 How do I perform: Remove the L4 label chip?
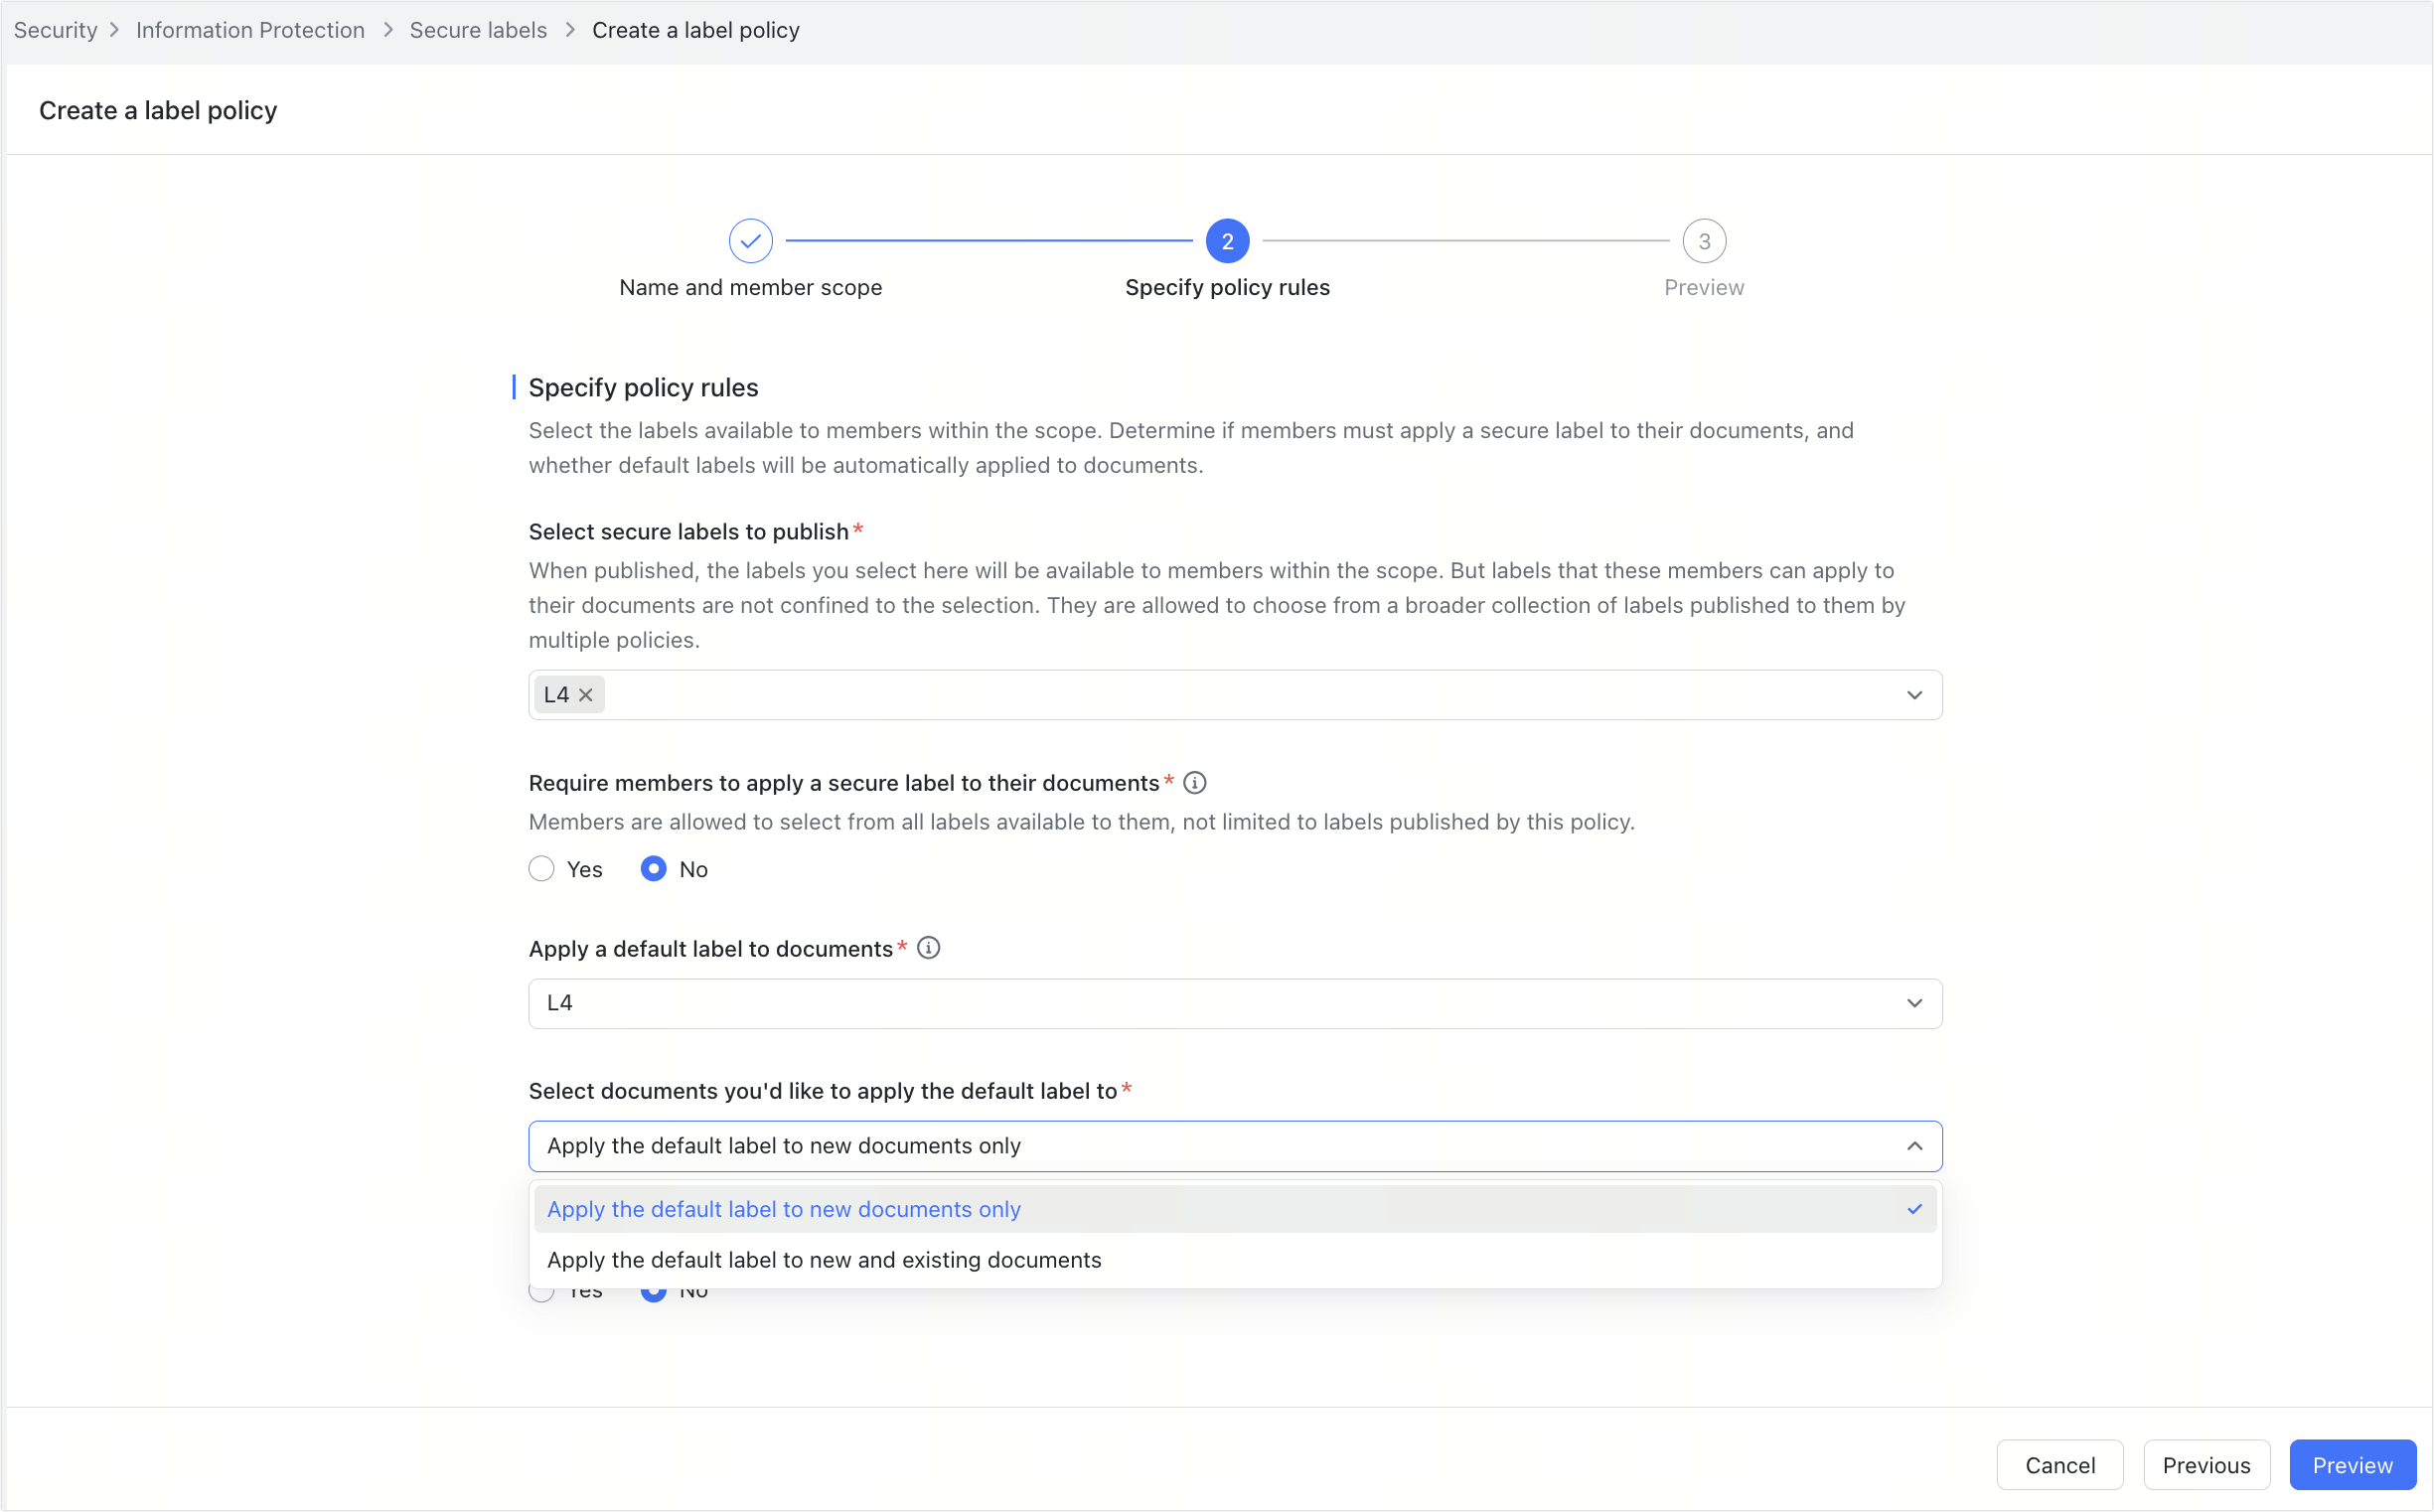587,694
